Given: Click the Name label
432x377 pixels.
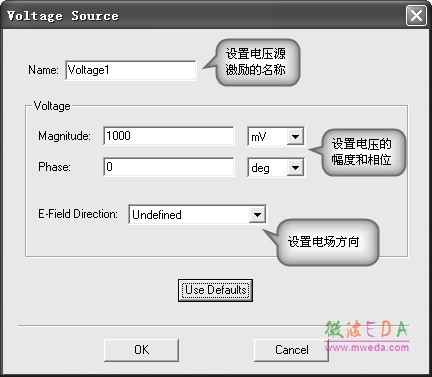Looking at the screenshot, I should click(43, 70).
